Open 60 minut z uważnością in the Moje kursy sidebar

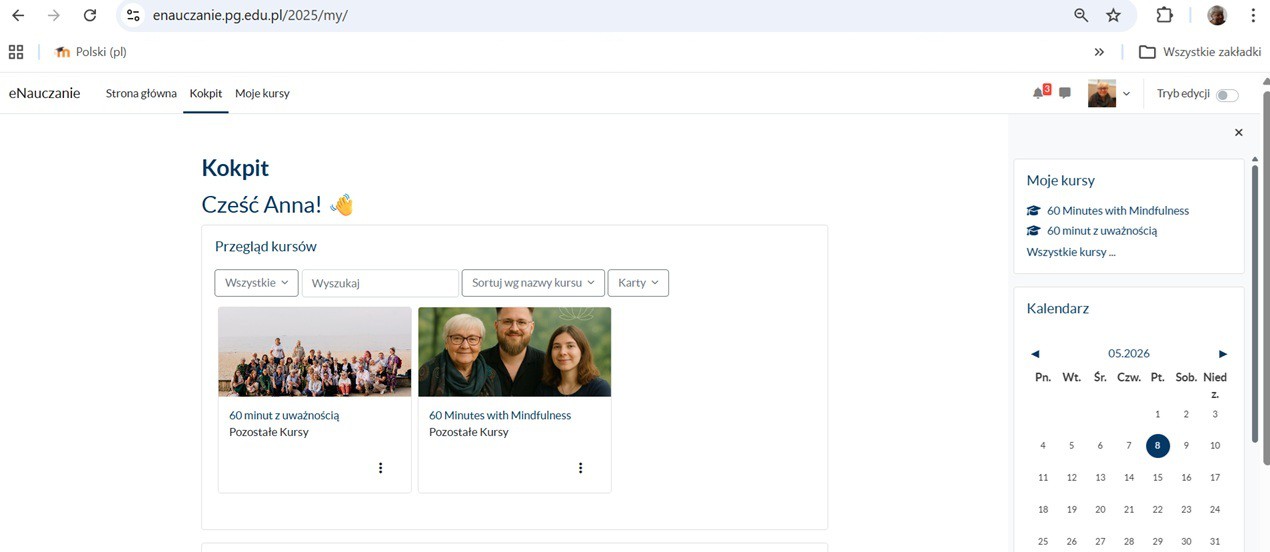pos(1102,231)
